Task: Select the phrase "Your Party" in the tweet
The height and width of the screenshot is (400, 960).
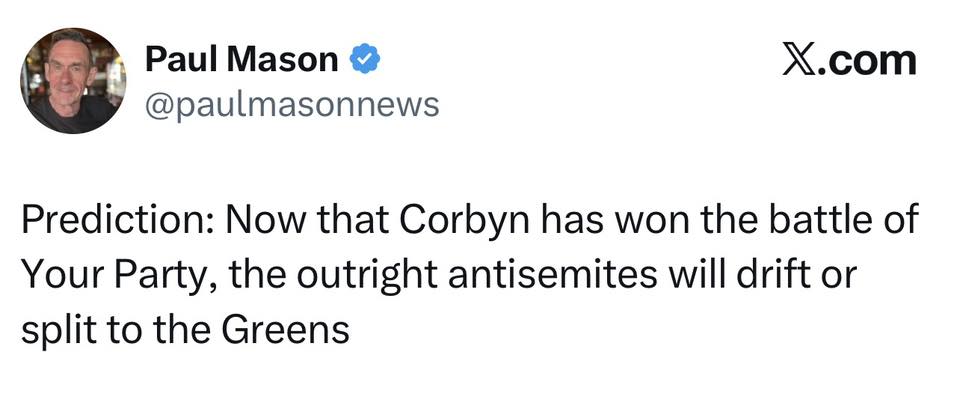Action: (x=112, y=275)
